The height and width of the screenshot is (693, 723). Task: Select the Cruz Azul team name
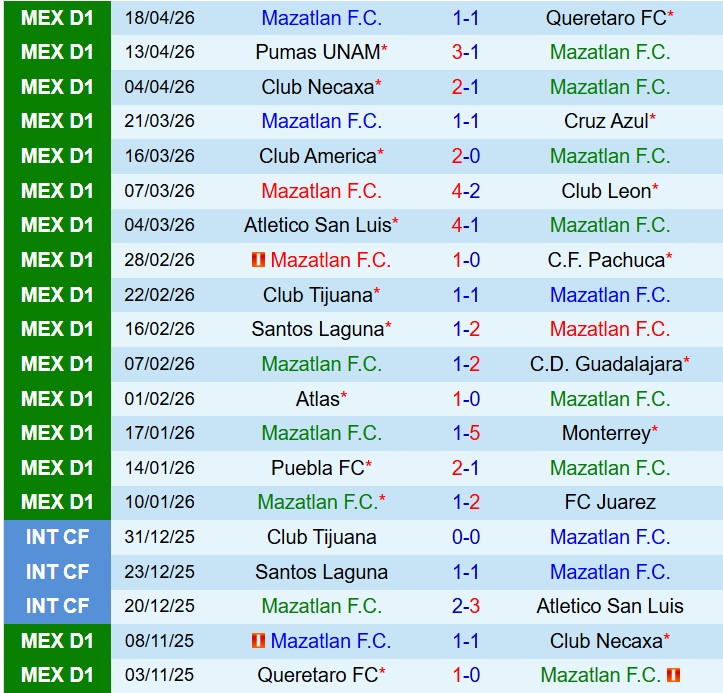tap(609, 121)
